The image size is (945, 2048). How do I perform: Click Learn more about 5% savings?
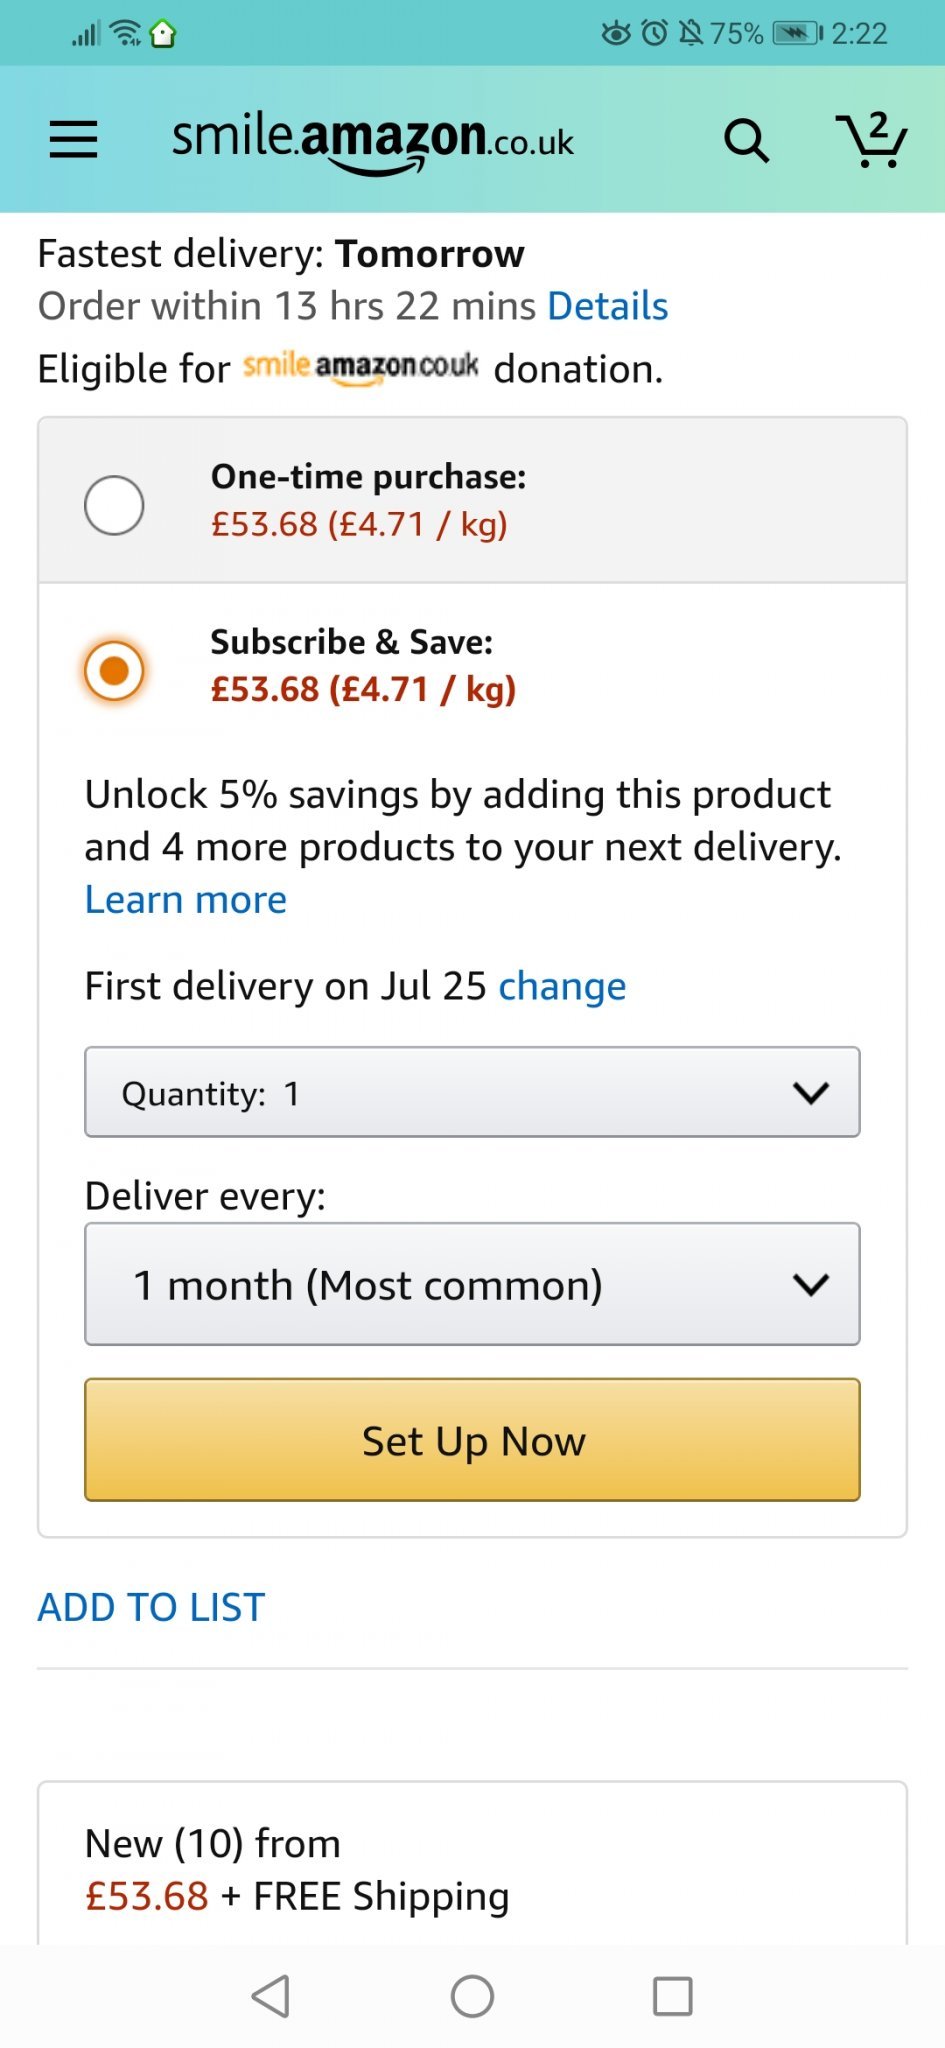186,900
